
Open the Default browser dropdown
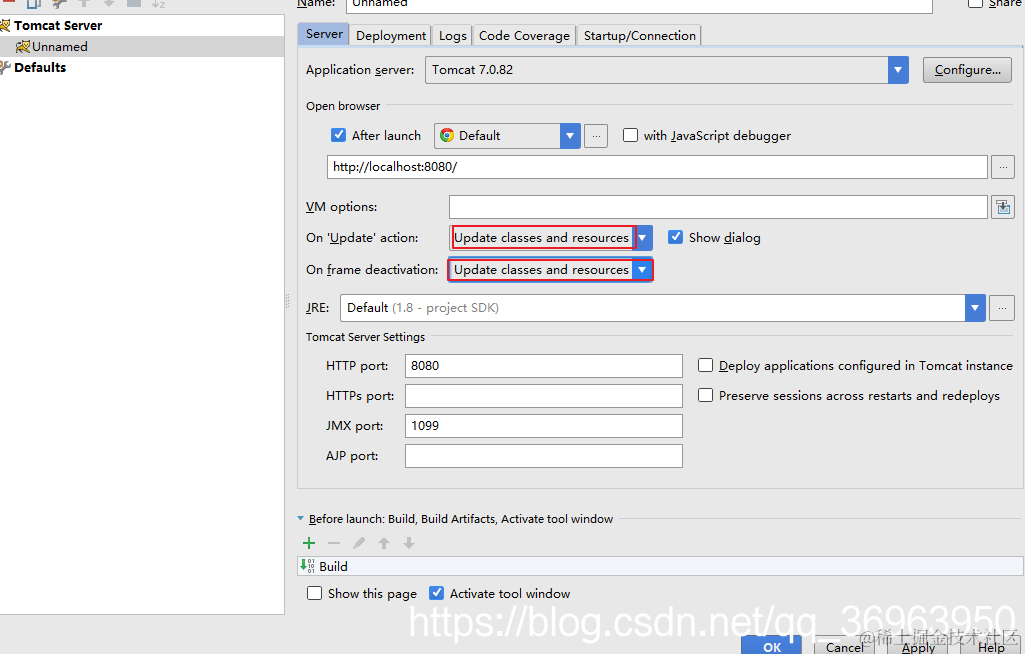[x=570, y=136]
